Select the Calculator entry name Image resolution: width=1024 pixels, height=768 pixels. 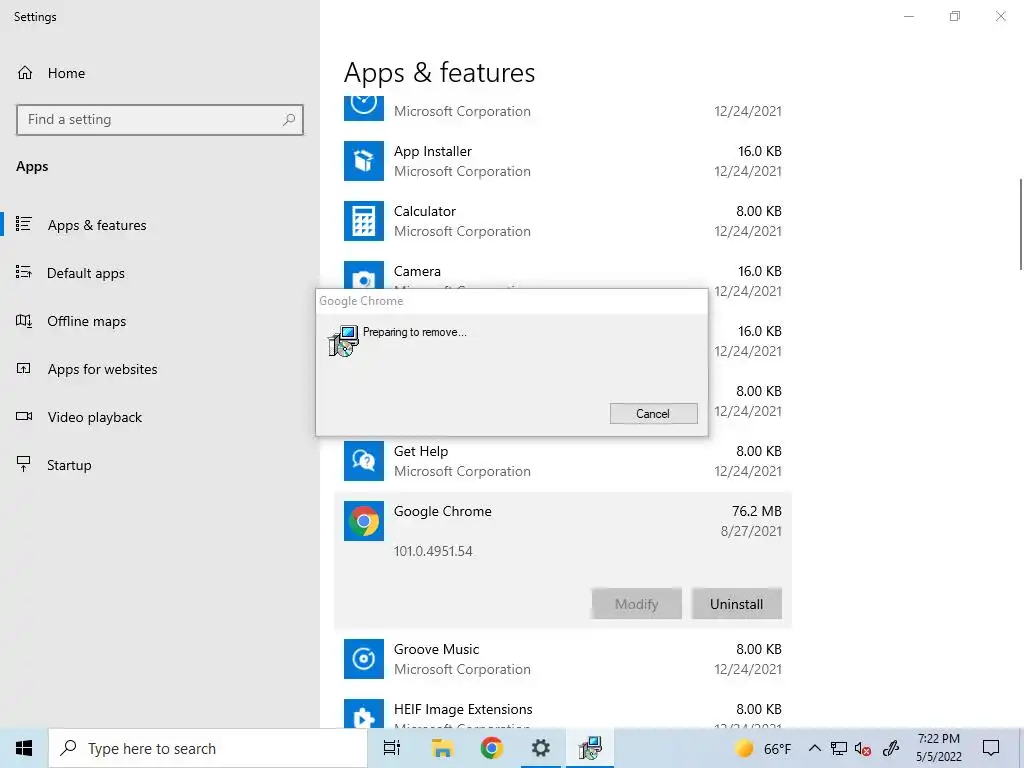(424, 211)
